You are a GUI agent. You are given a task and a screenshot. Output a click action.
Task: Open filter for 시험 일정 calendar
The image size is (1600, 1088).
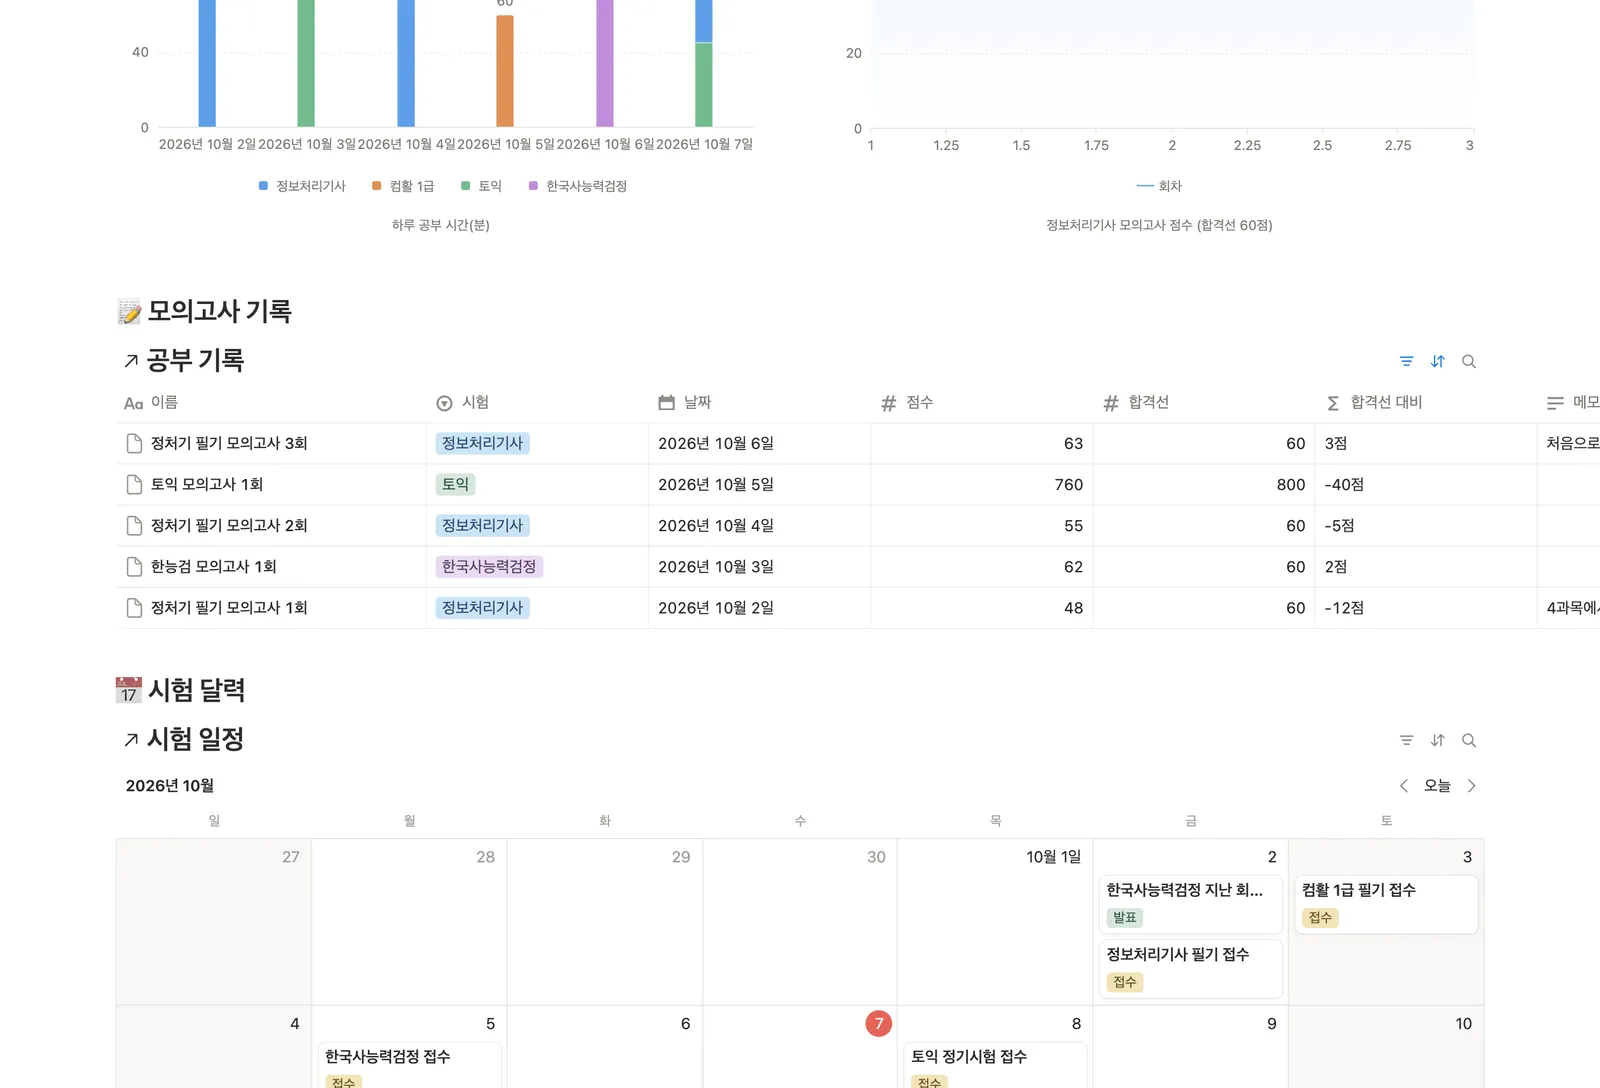[x=1406, y=740]
